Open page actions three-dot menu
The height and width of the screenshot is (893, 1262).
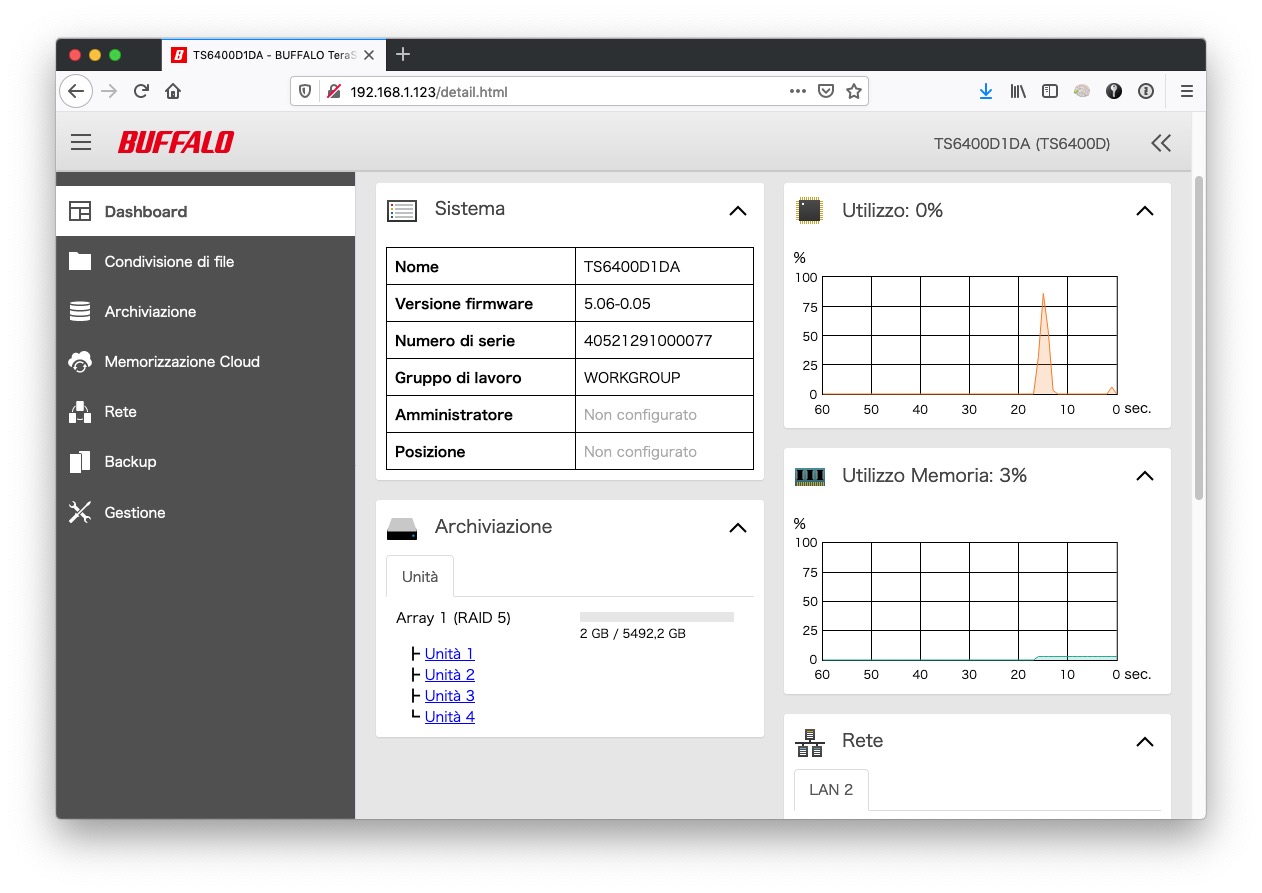797,91
